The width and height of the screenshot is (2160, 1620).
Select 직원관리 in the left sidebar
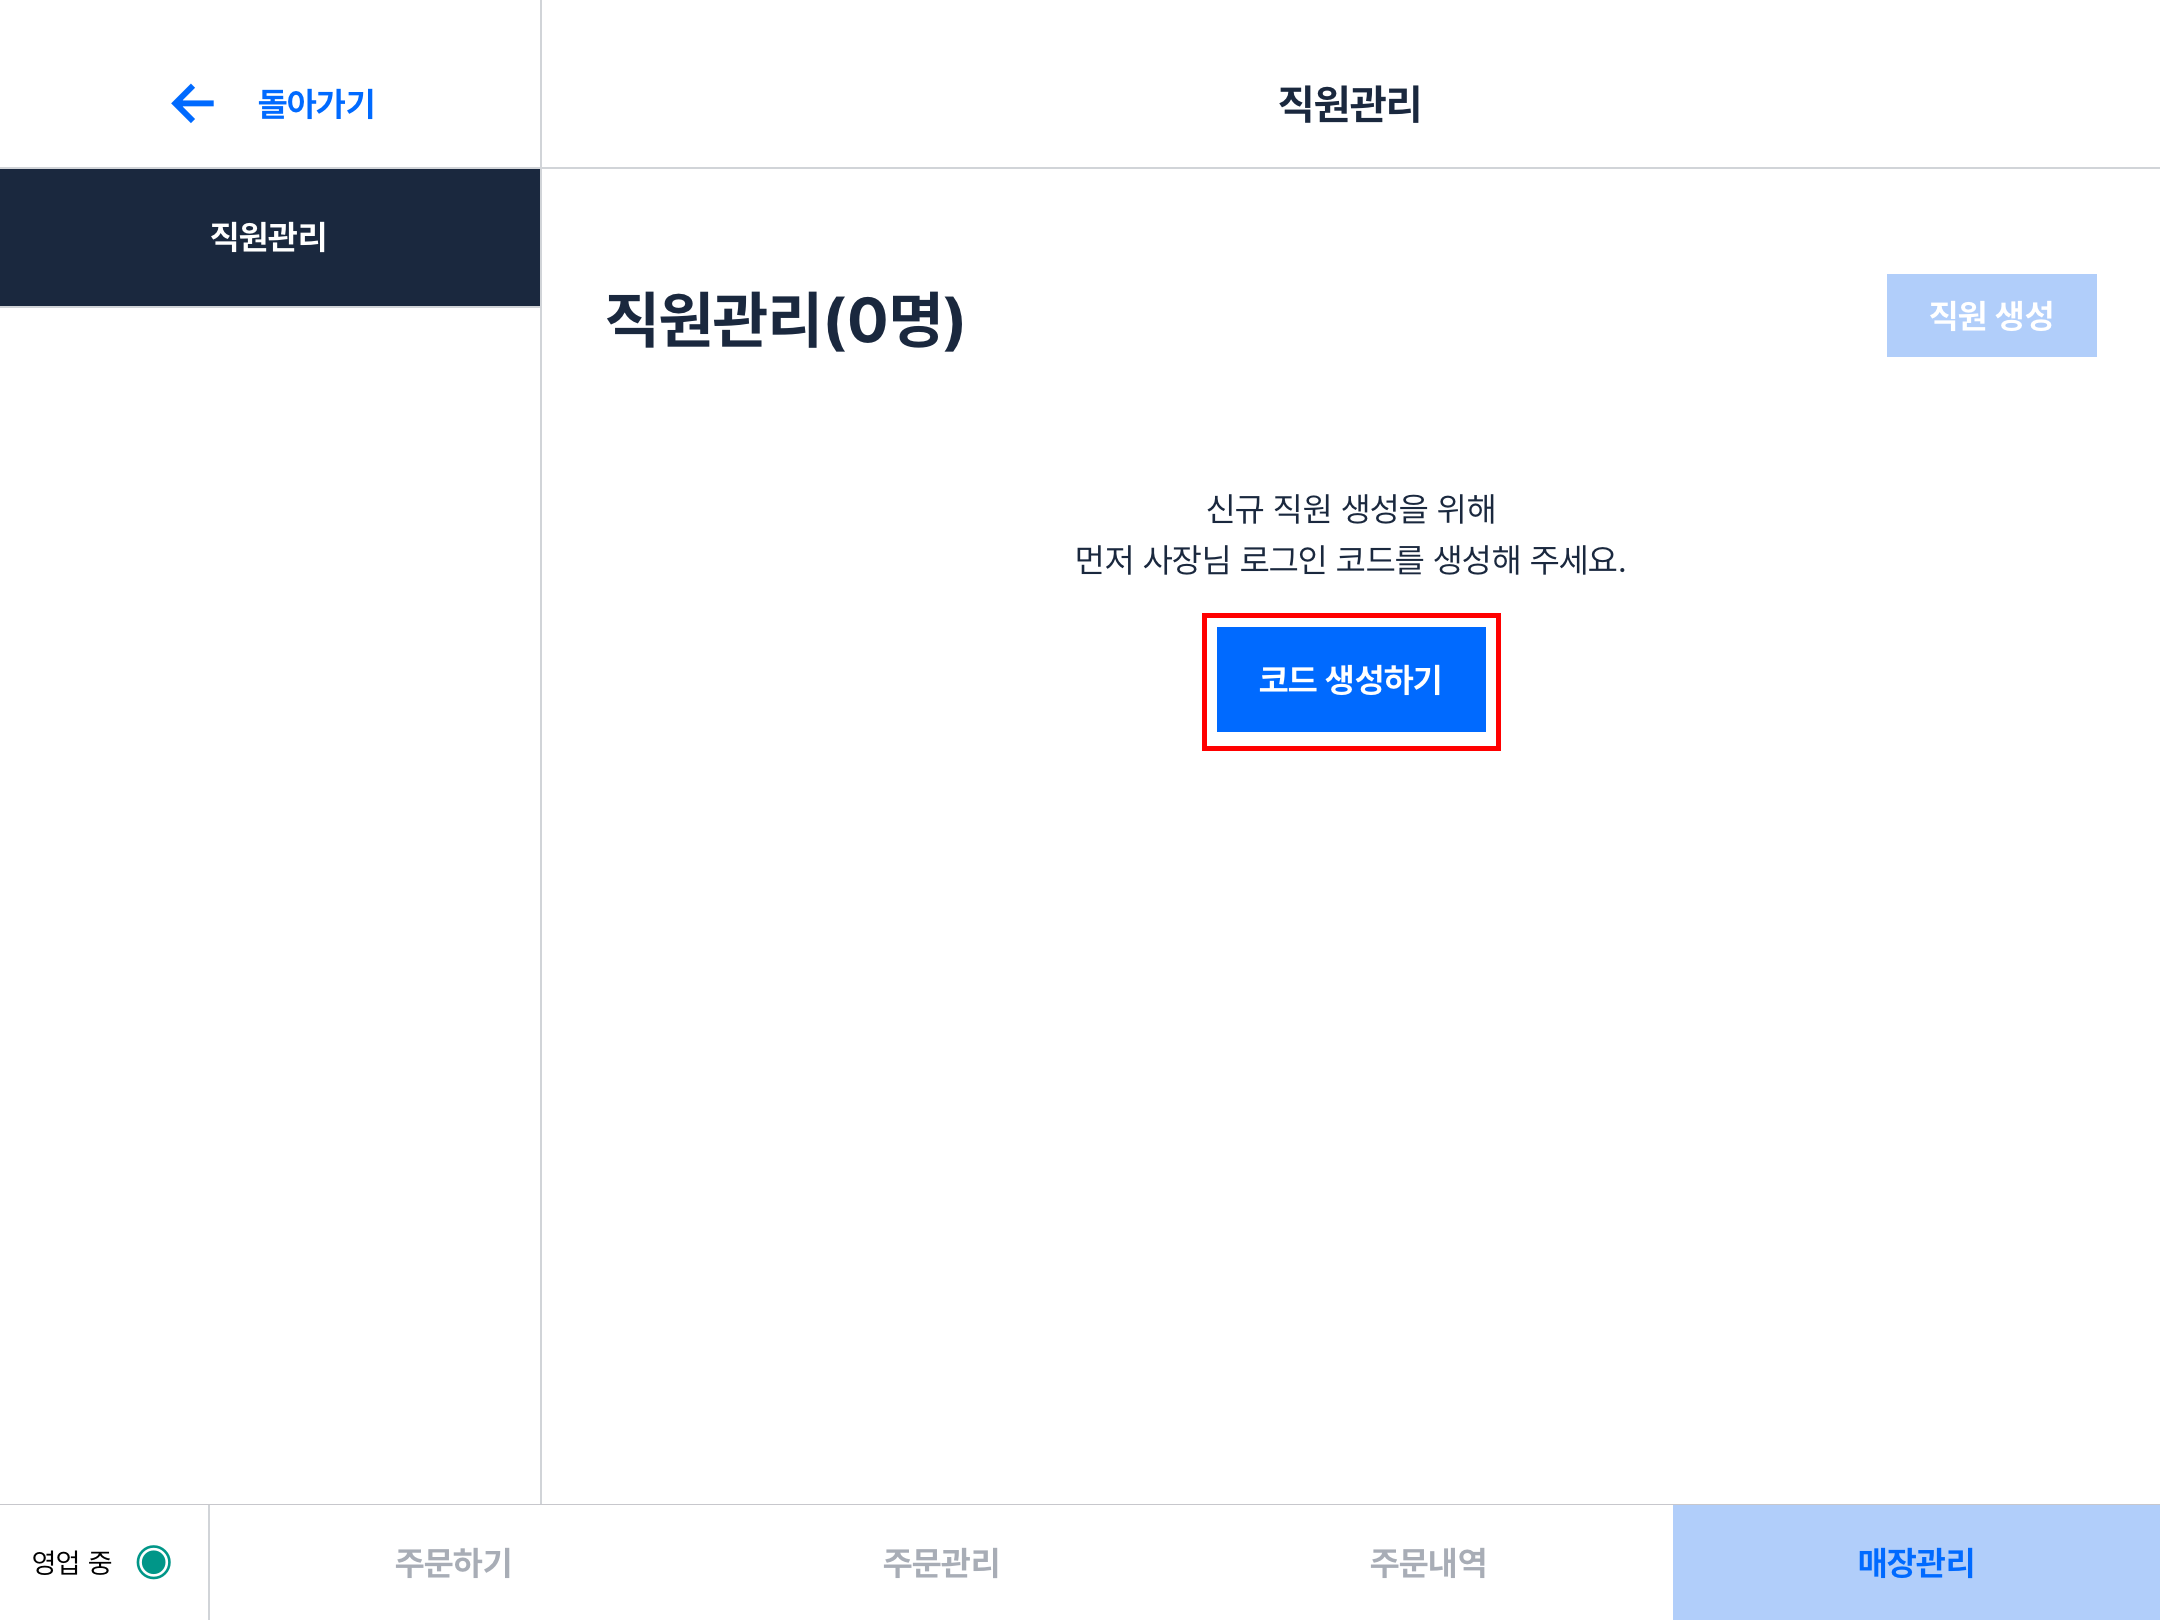click(x=269, y=237)
